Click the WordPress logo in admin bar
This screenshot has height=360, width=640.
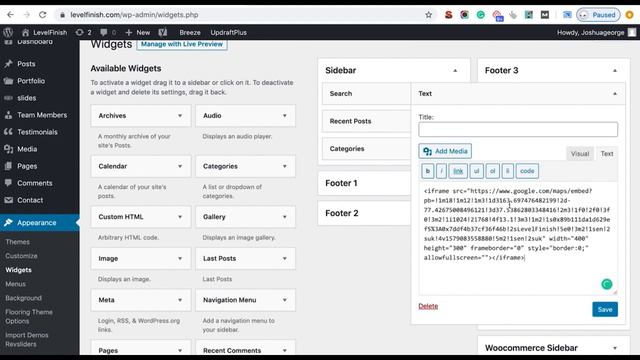coord(8,32)
